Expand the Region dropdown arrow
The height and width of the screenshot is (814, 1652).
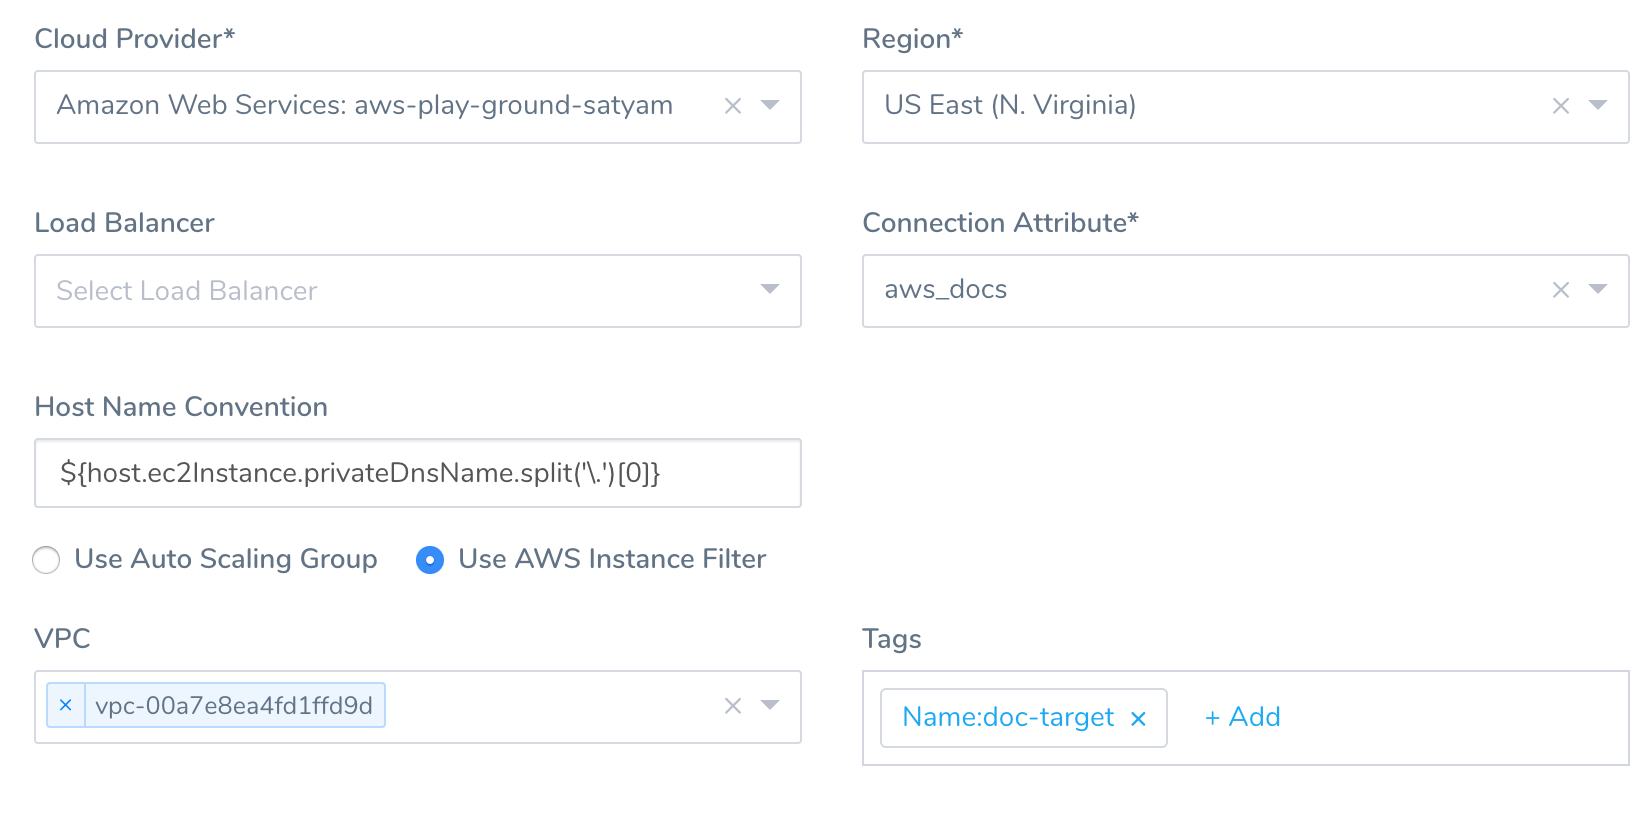coord(1598,105)
